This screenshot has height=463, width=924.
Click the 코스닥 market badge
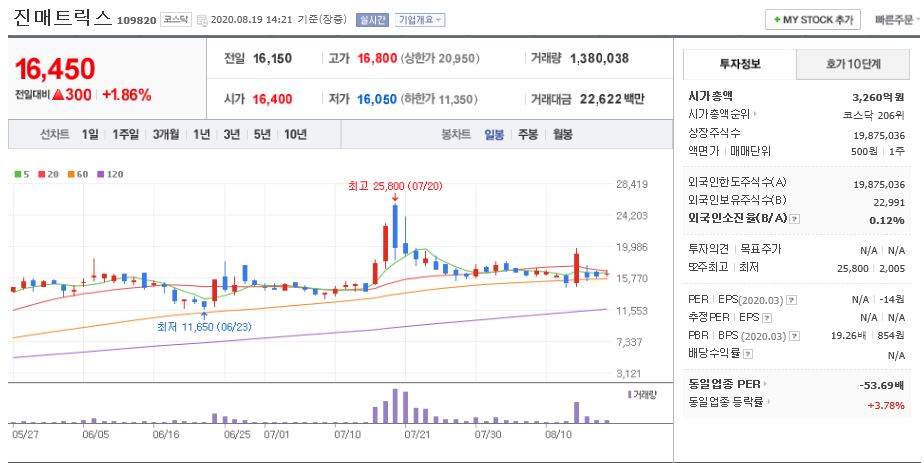tap(176, 19)
